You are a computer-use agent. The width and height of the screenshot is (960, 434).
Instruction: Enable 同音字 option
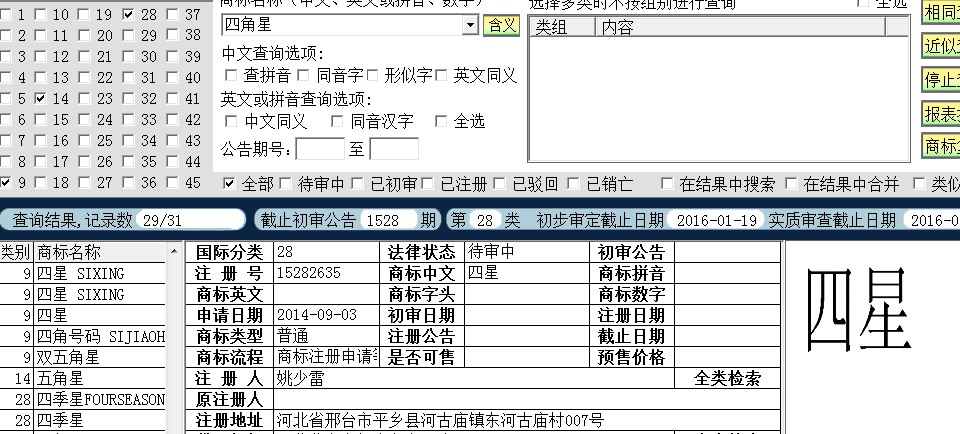click(303, 75)
